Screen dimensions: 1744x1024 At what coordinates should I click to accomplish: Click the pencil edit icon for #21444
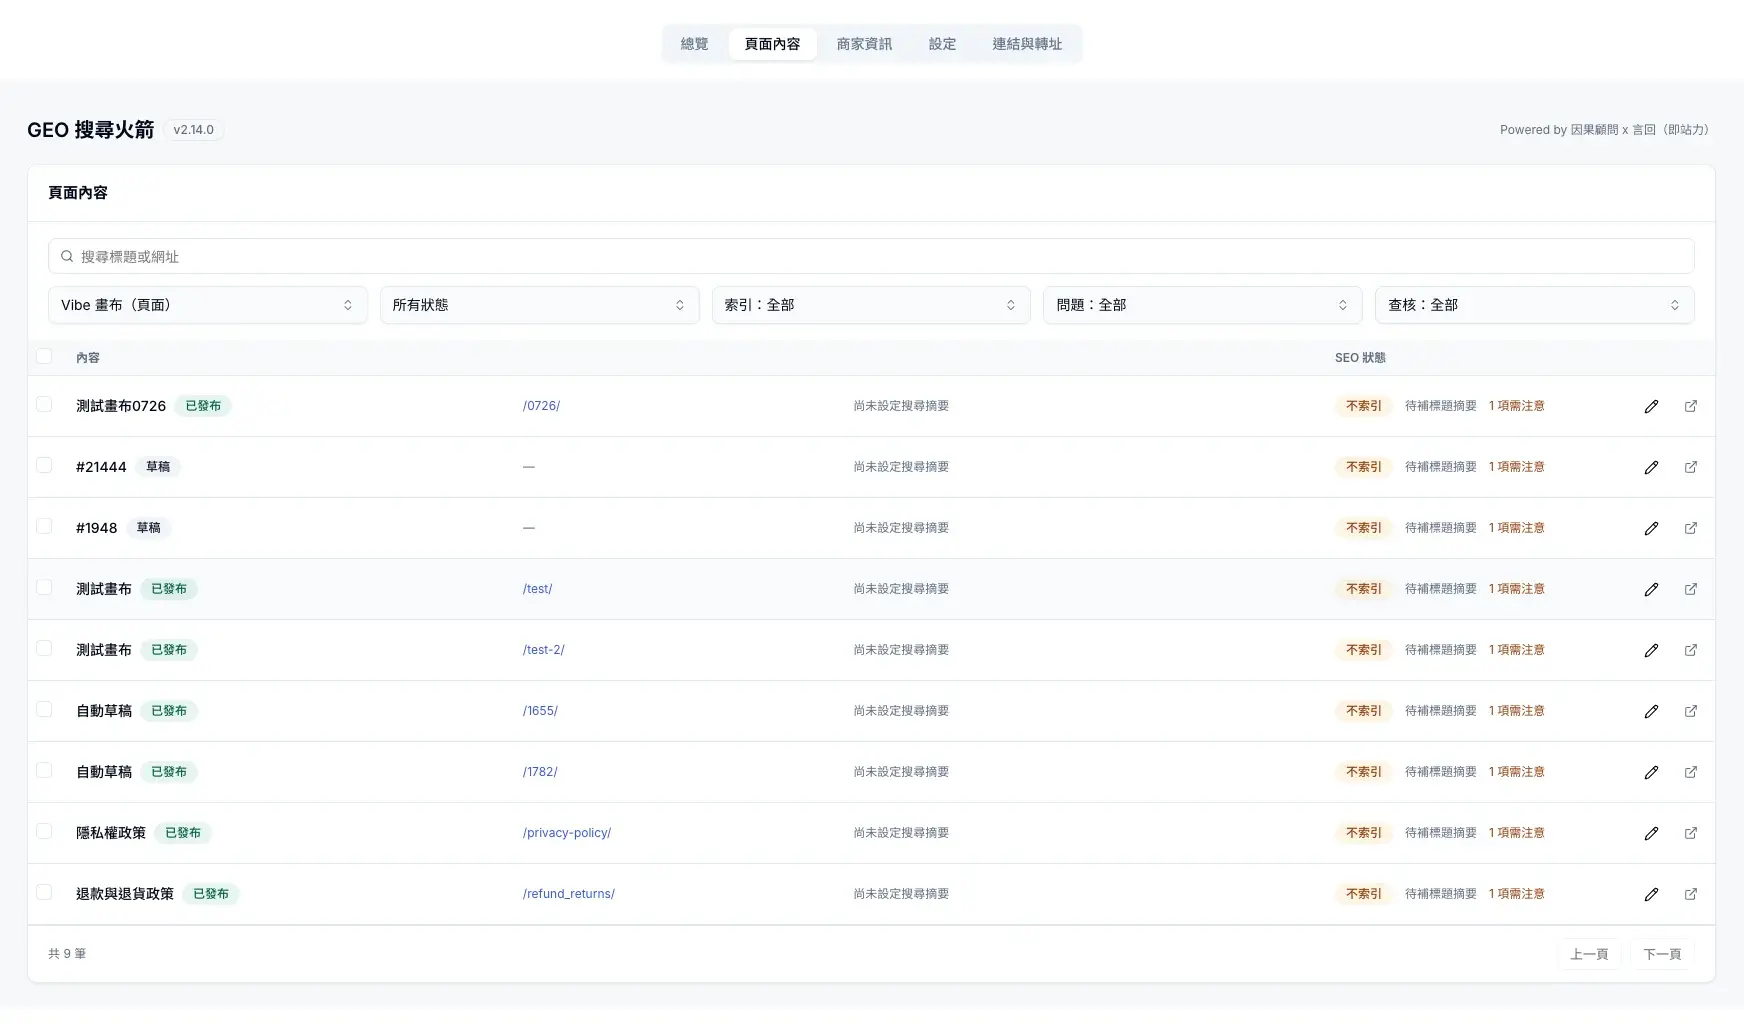click(x=1651, y=467)
